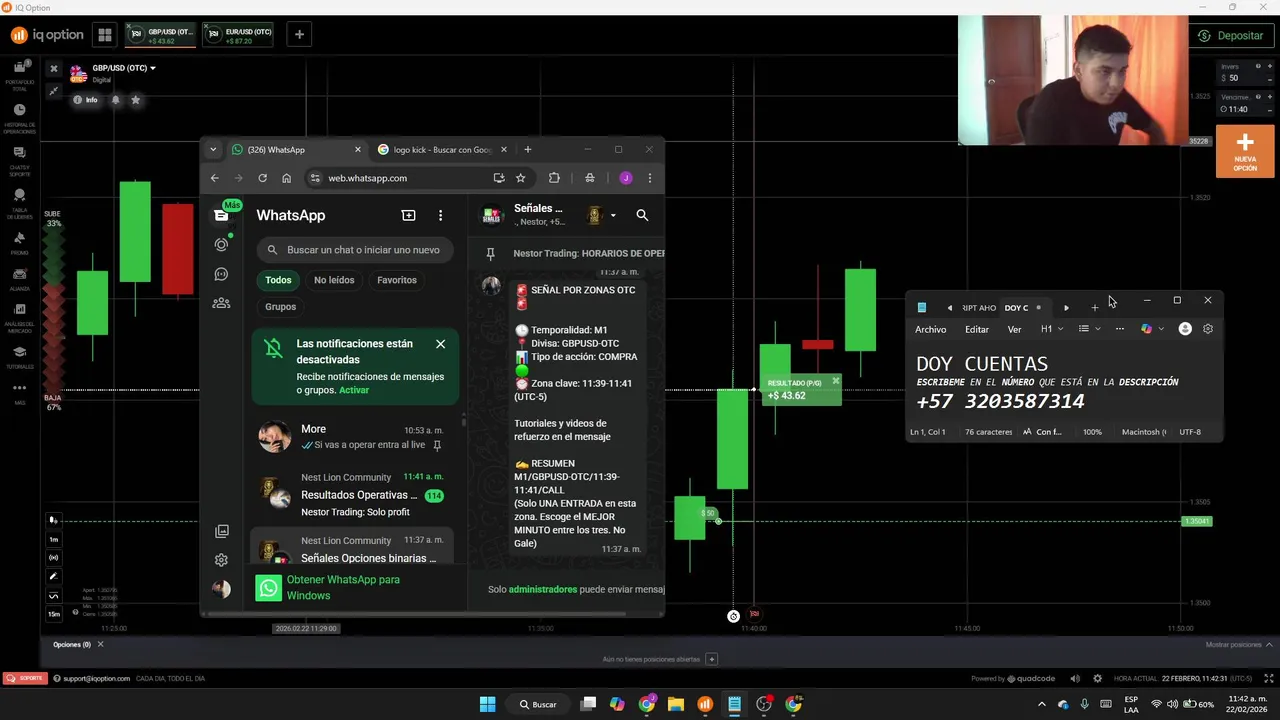The width and height of the screenshot is (1280, 720).
Task: Open Tabla de Líderes sidebar icon
Action: click(20, 203)
